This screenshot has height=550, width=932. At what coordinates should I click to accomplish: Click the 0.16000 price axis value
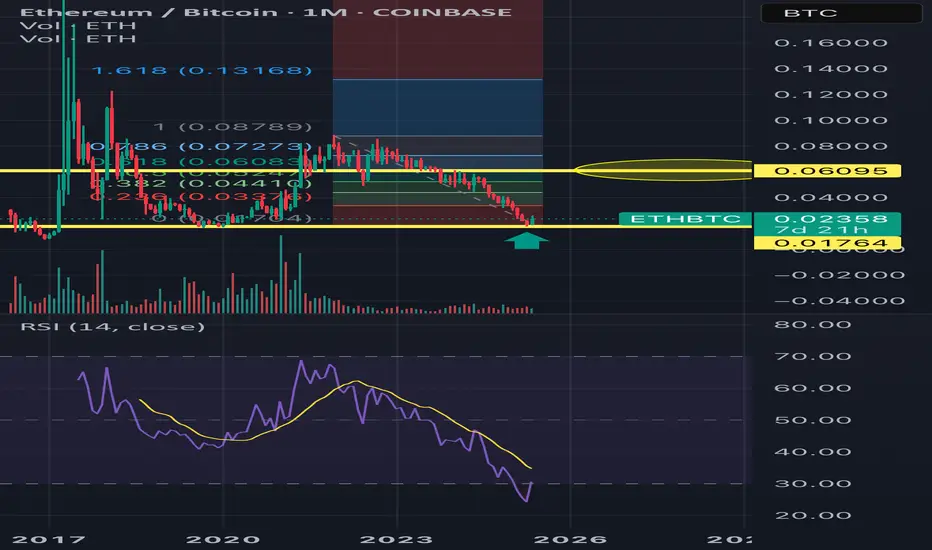tap(831, 43)
